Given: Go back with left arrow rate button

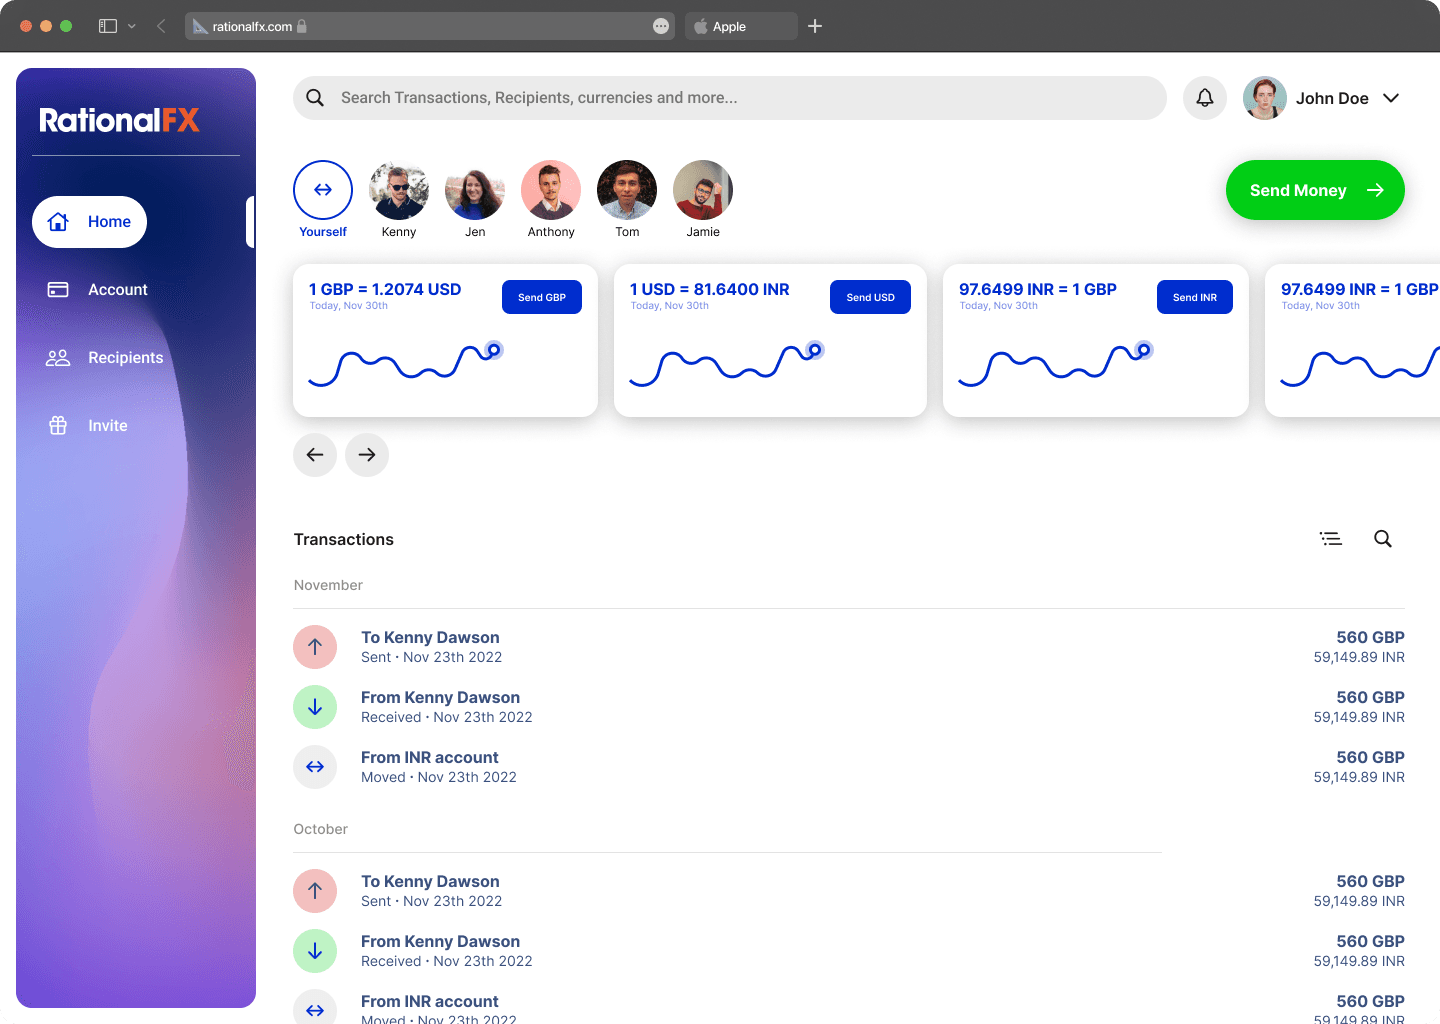Looking at the screenshot, I should point(315,455).
